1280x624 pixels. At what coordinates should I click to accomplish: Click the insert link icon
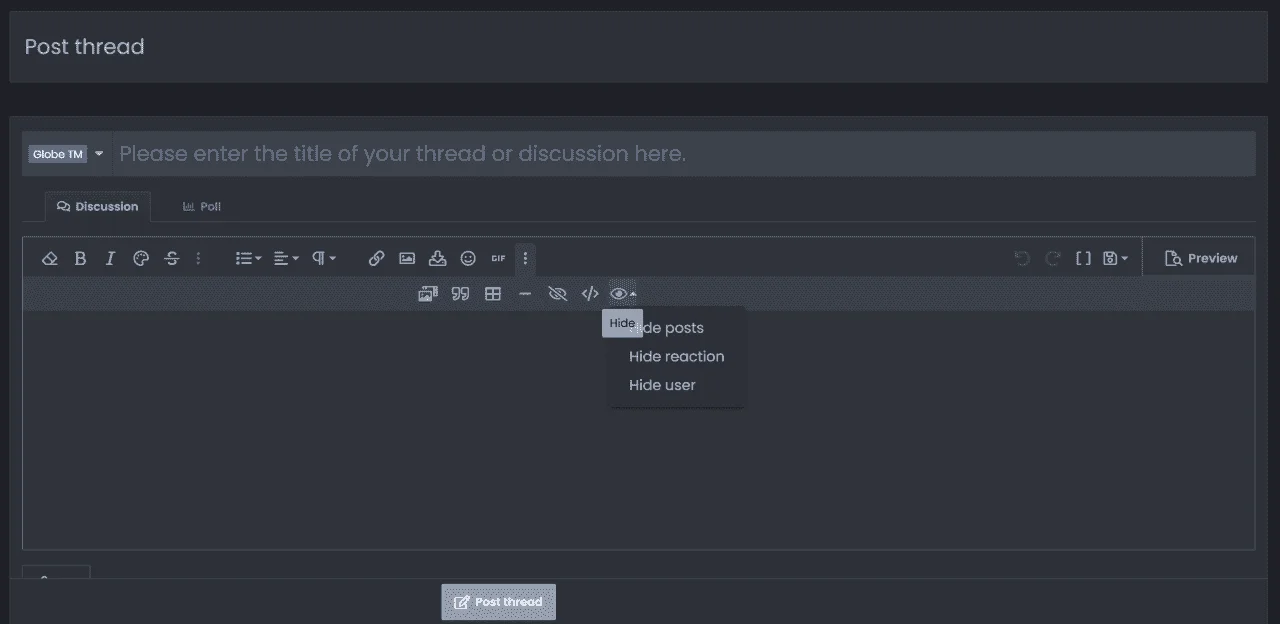[x=376, y=258]
